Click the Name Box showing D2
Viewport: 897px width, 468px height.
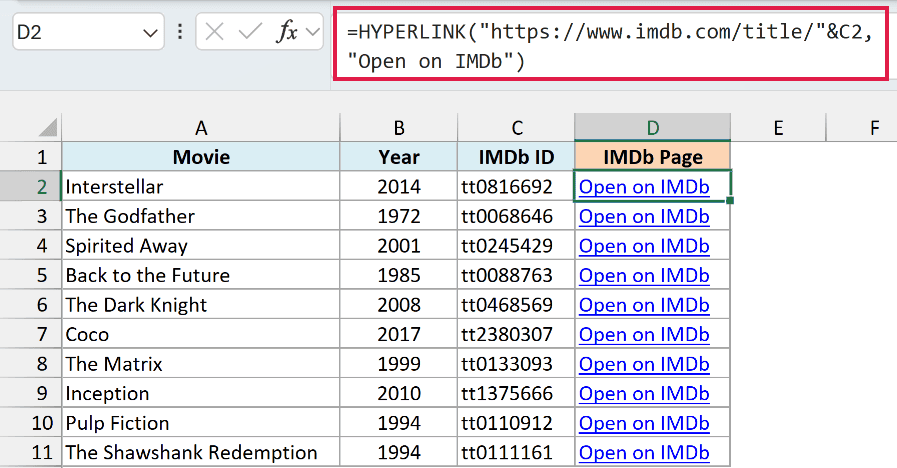click(88, 32)
